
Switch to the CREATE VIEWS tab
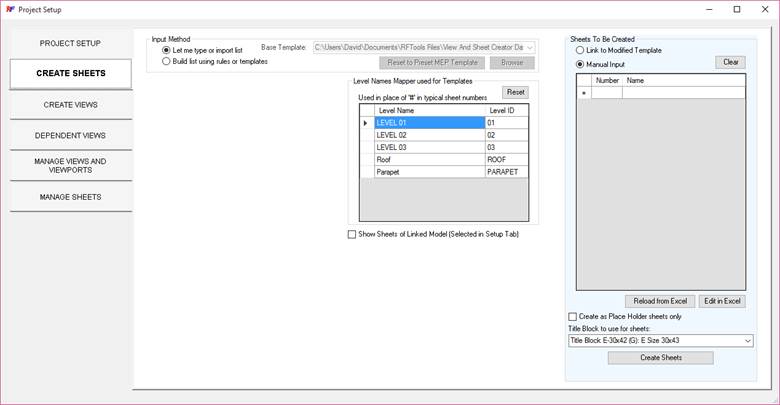coord(70,105)
